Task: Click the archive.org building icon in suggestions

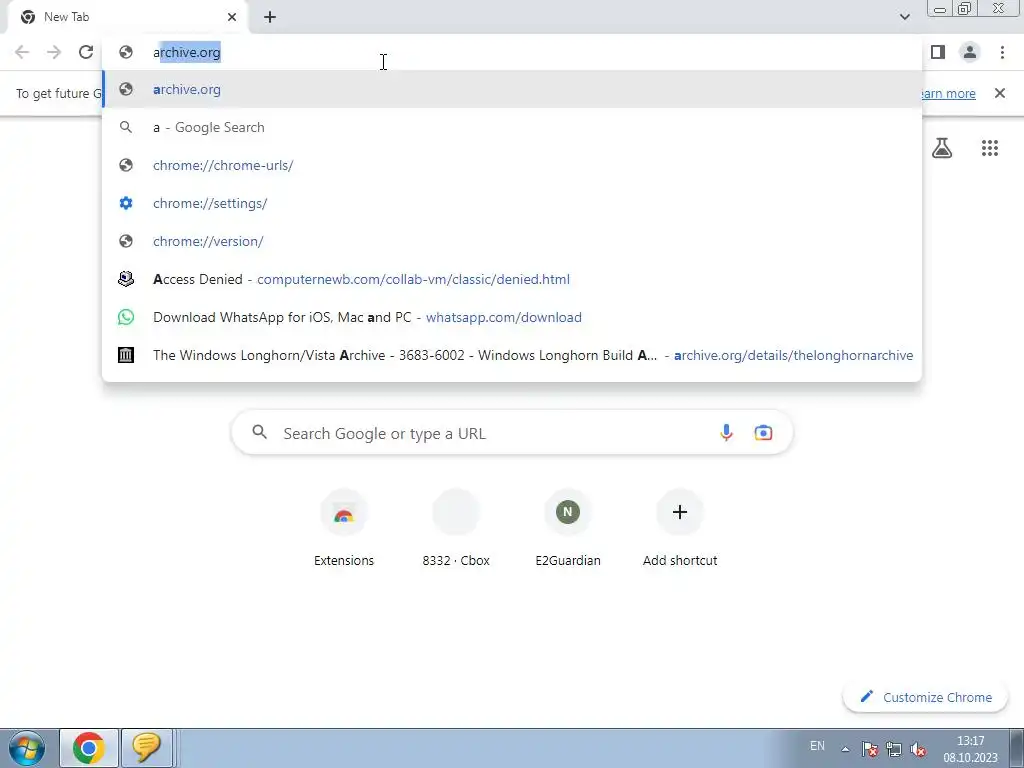Action: pos(126,355)
